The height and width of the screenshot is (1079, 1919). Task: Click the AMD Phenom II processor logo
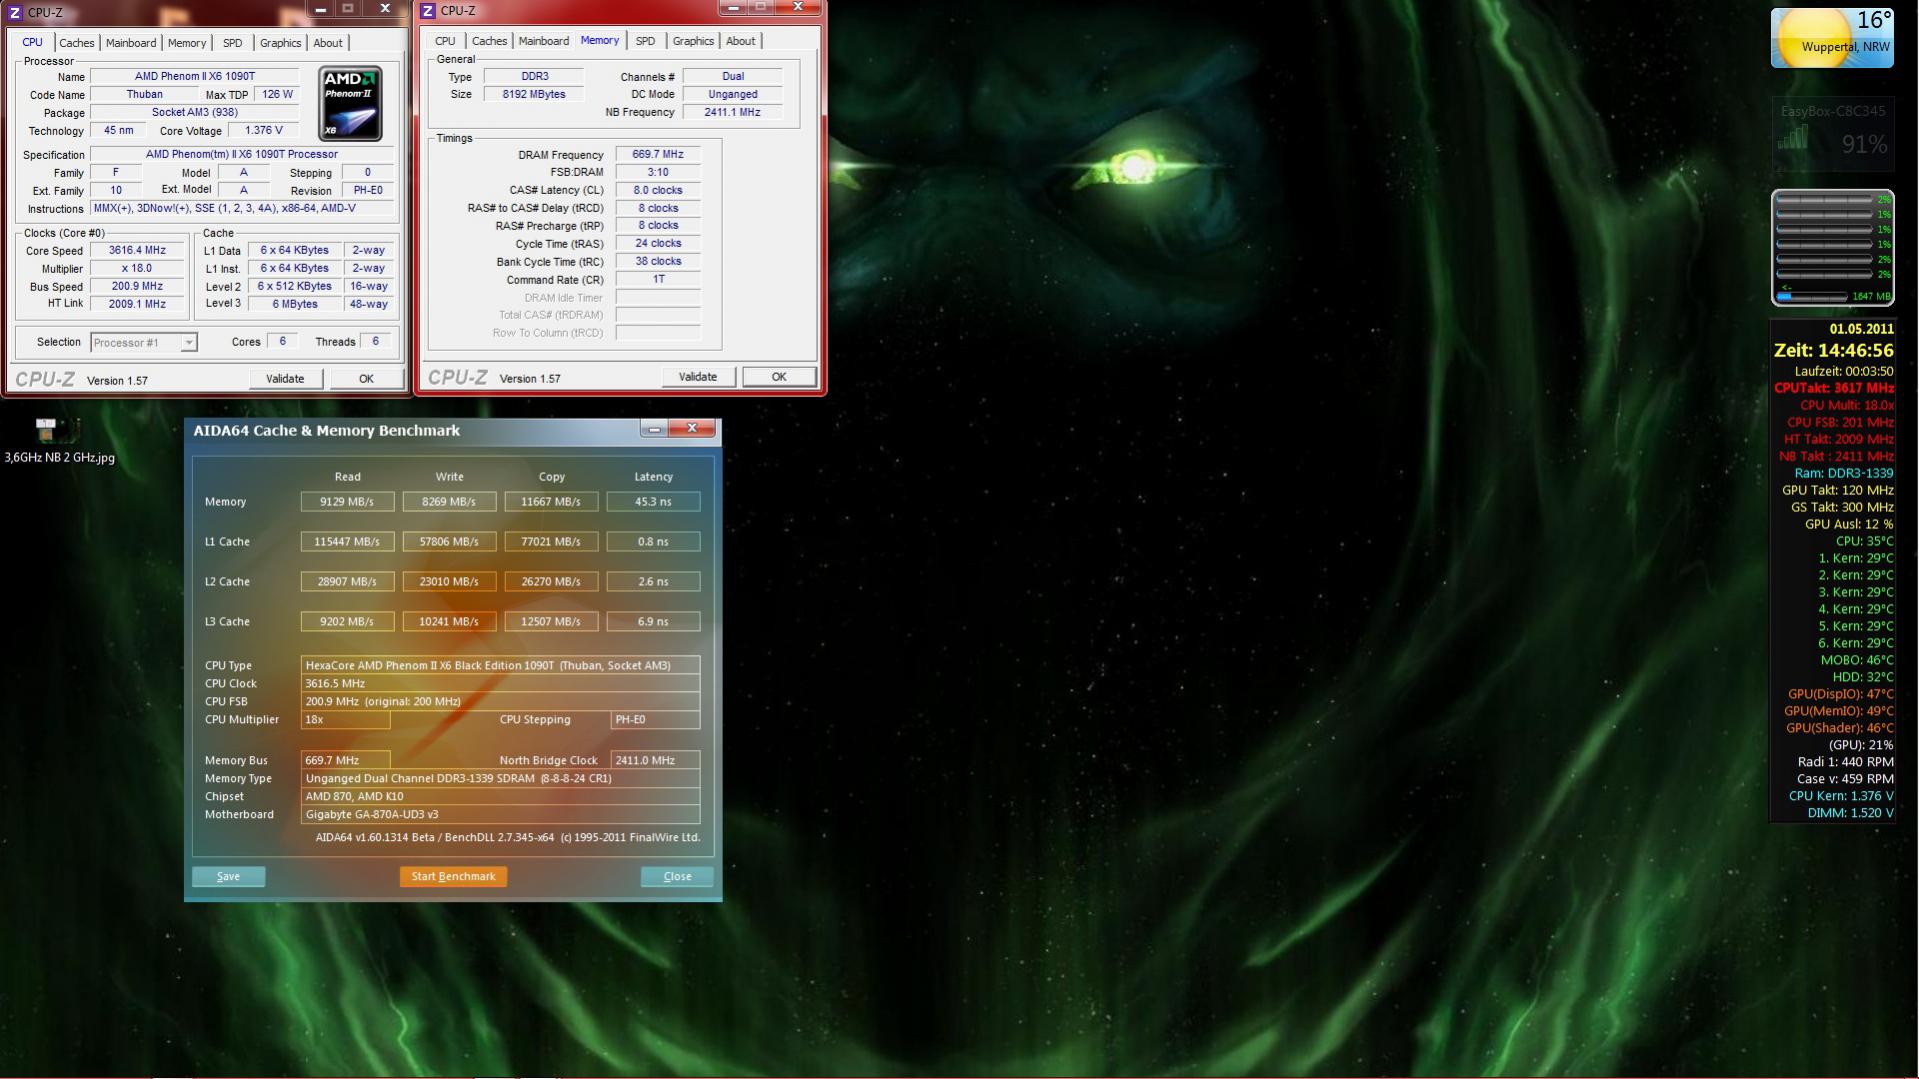click(x=350, y=104)
